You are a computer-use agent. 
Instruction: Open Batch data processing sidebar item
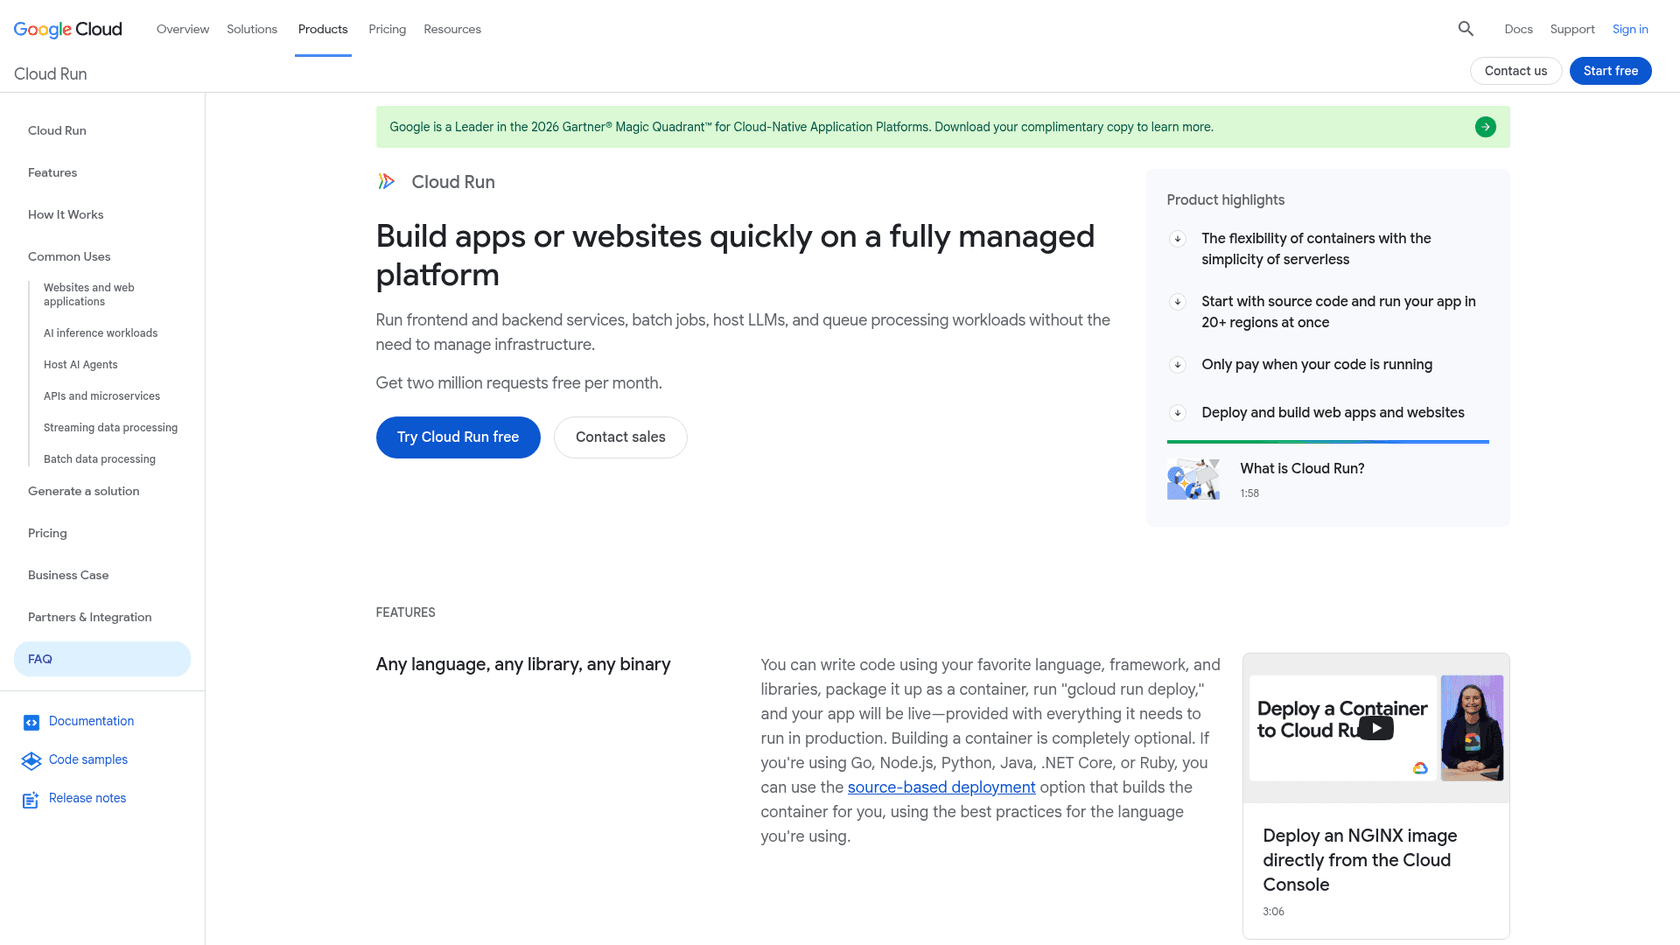coord(99,459)
